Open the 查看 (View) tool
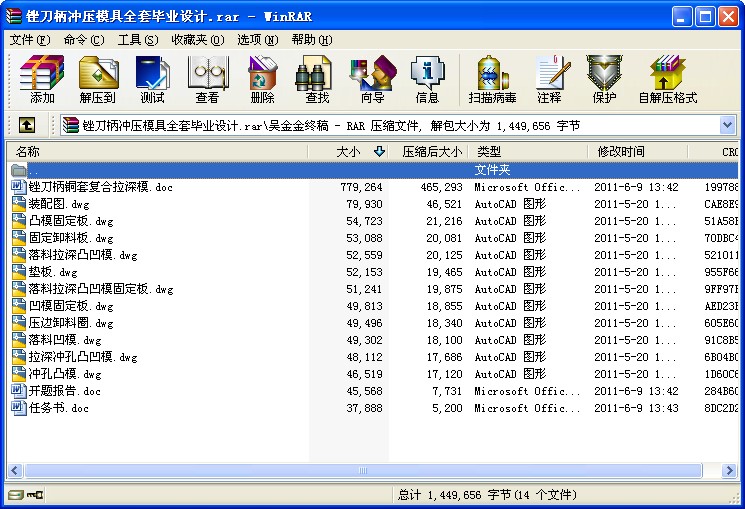The width and height of the screenshot is (745, 509). (207, 79)
